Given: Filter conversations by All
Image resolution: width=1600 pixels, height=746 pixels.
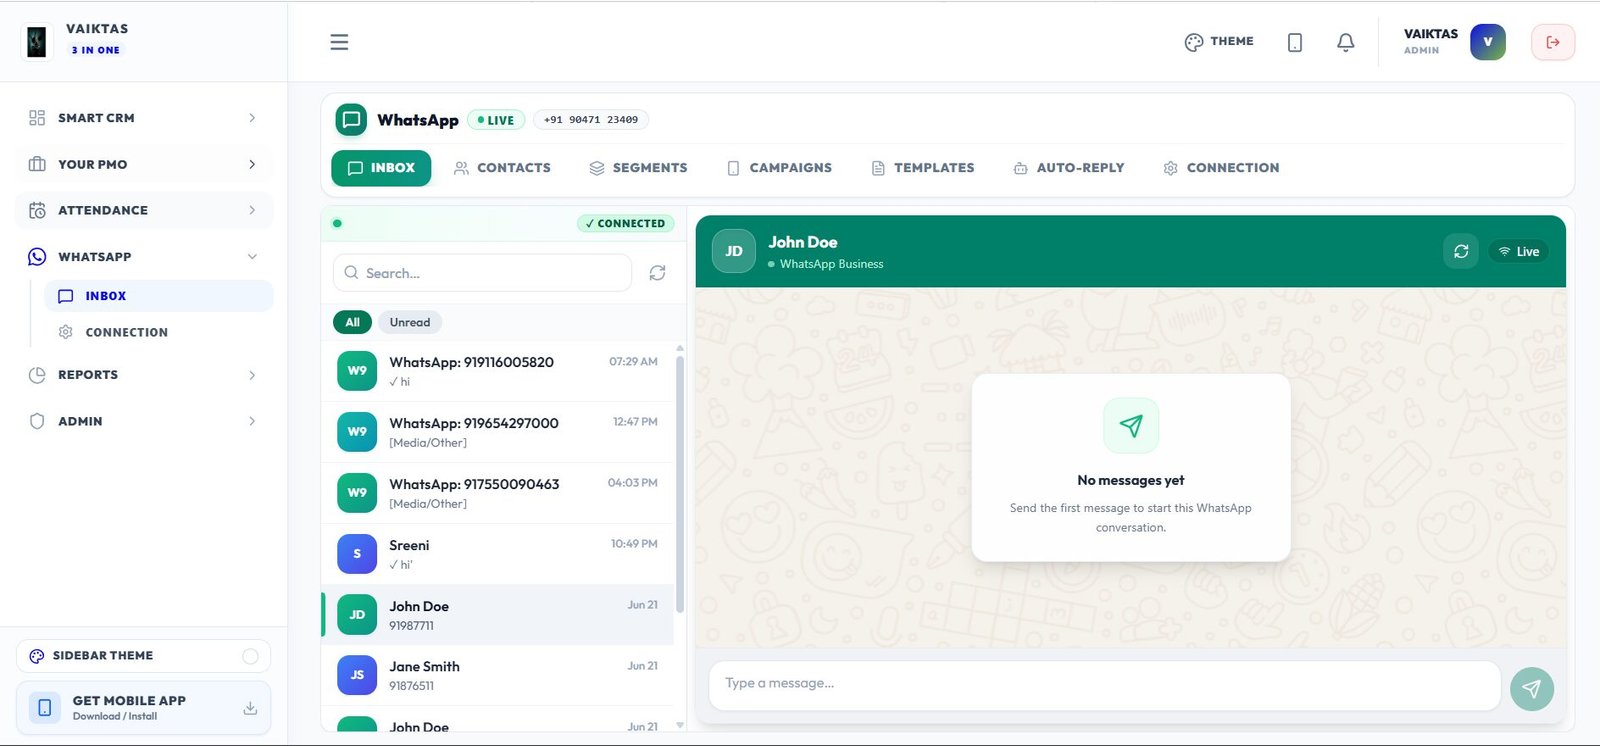Looking at the screenshot, I should pos(352,322).
